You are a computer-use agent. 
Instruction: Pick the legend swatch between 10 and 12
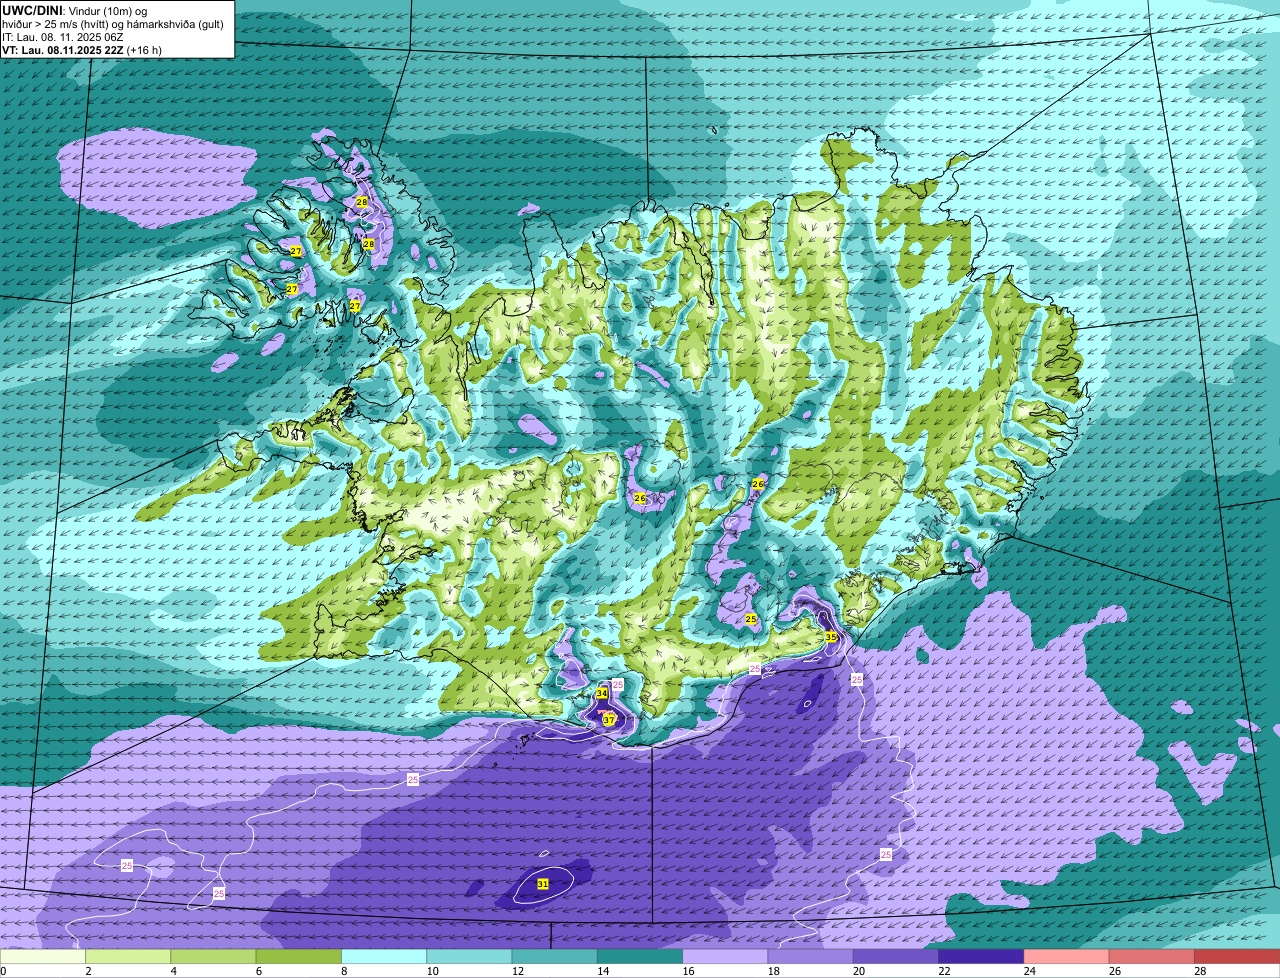point(469,957)
